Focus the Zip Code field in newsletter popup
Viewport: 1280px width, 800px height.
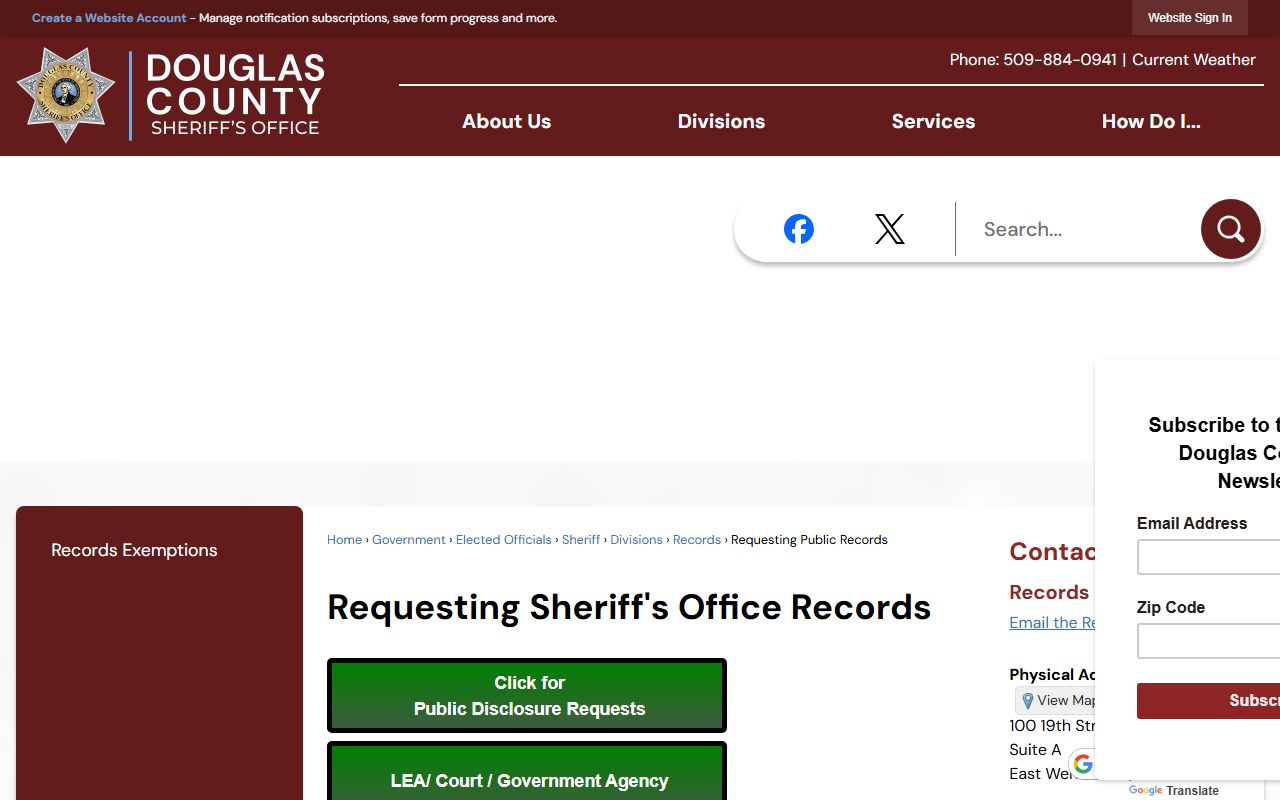tap(1208, 641)
